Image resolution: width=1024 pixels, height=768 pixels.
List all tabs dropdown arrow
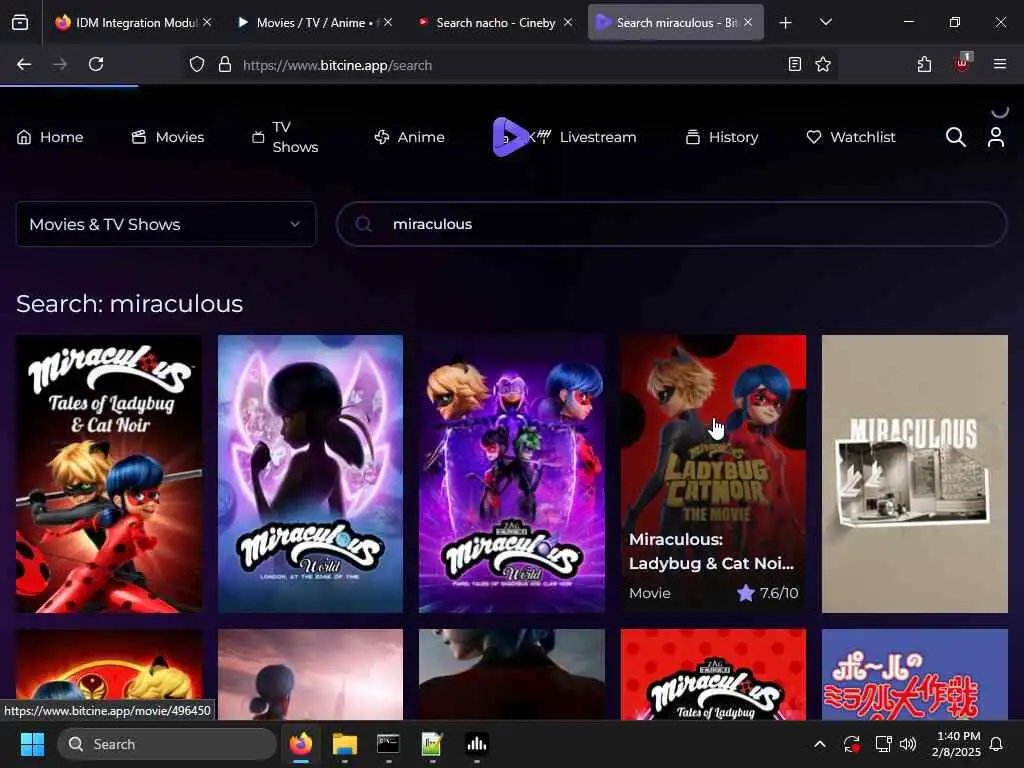click(825, 23)
